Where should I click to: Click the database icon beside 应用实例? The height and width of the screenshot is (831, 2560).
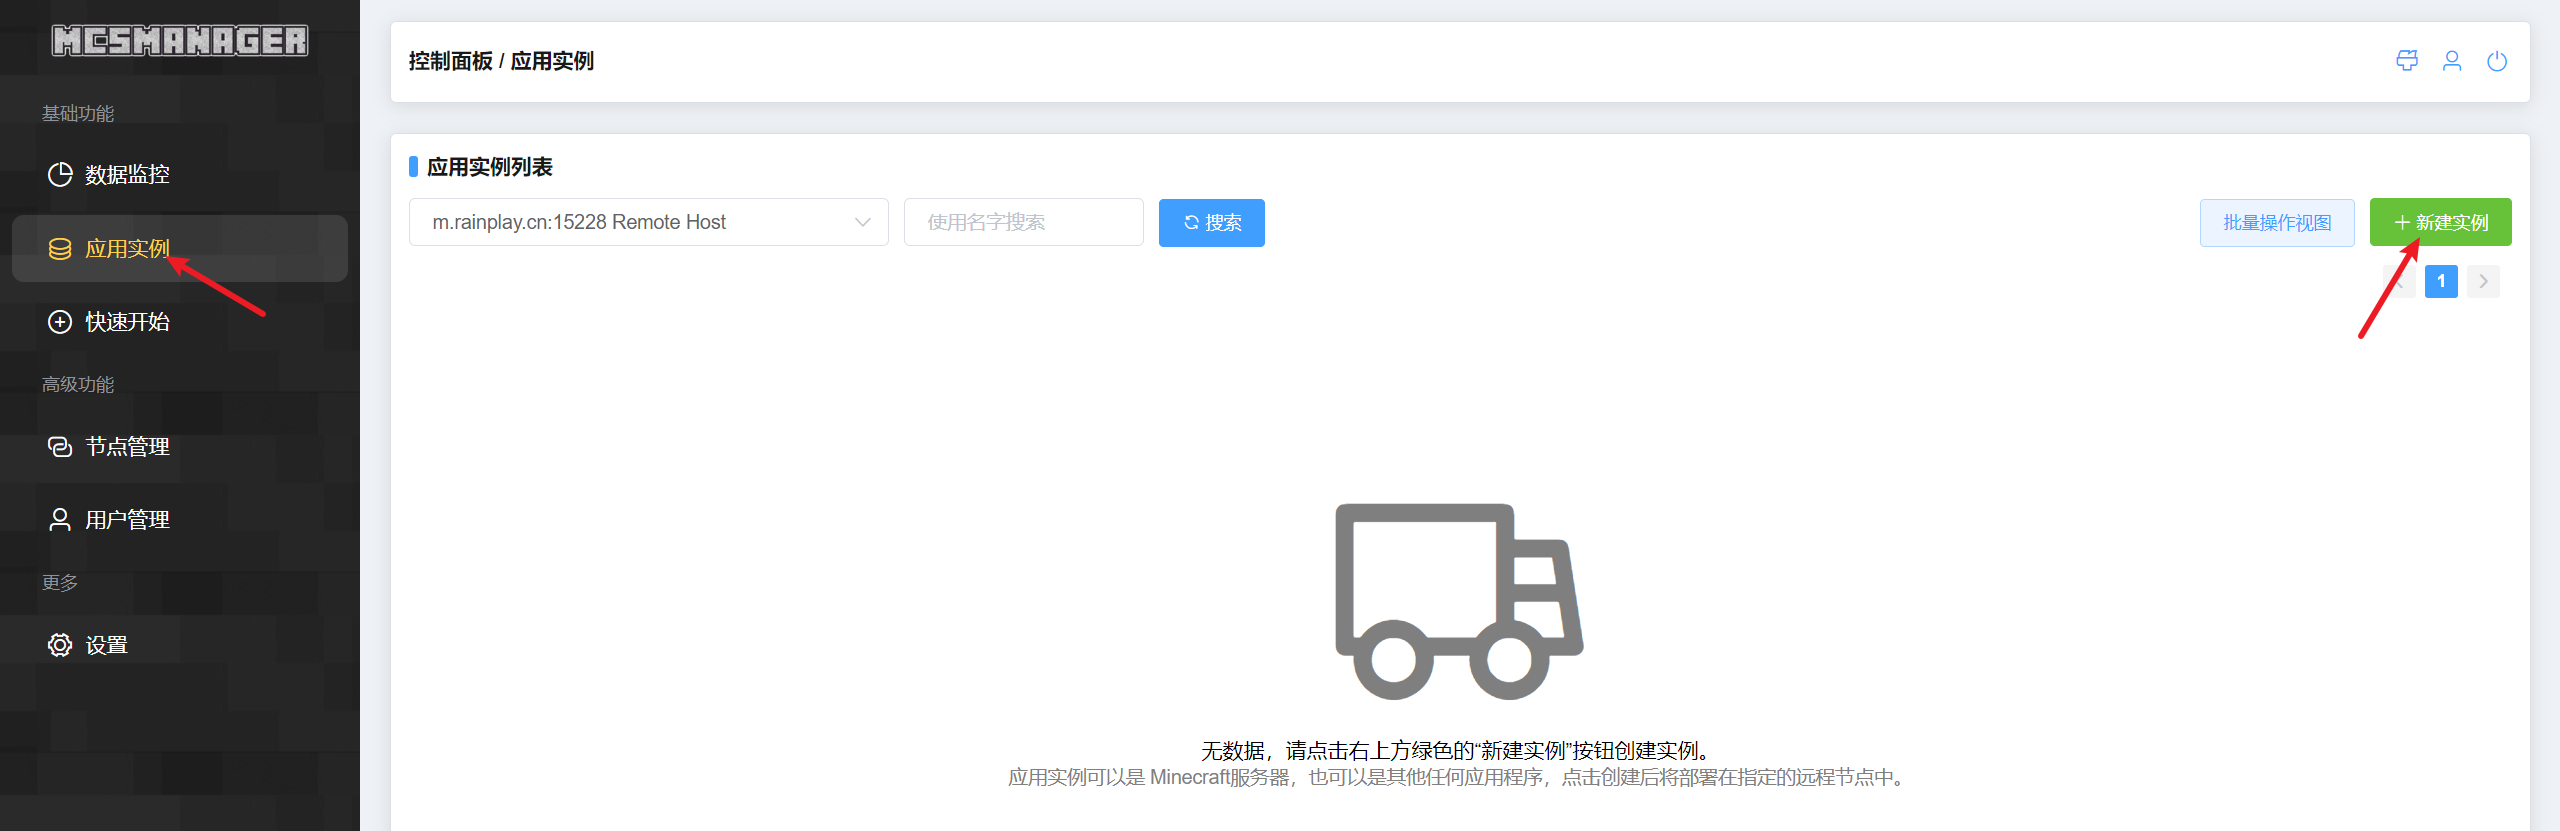click(60, 249)
